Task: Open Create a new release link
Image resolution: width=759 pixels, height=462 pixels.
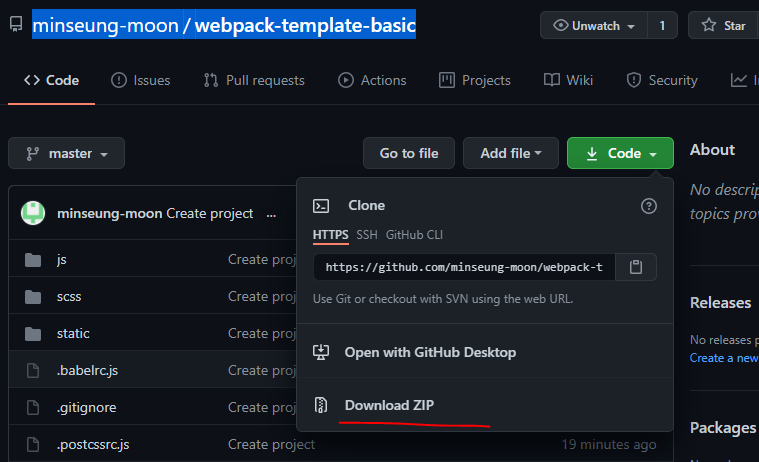Action: (724, 358)
